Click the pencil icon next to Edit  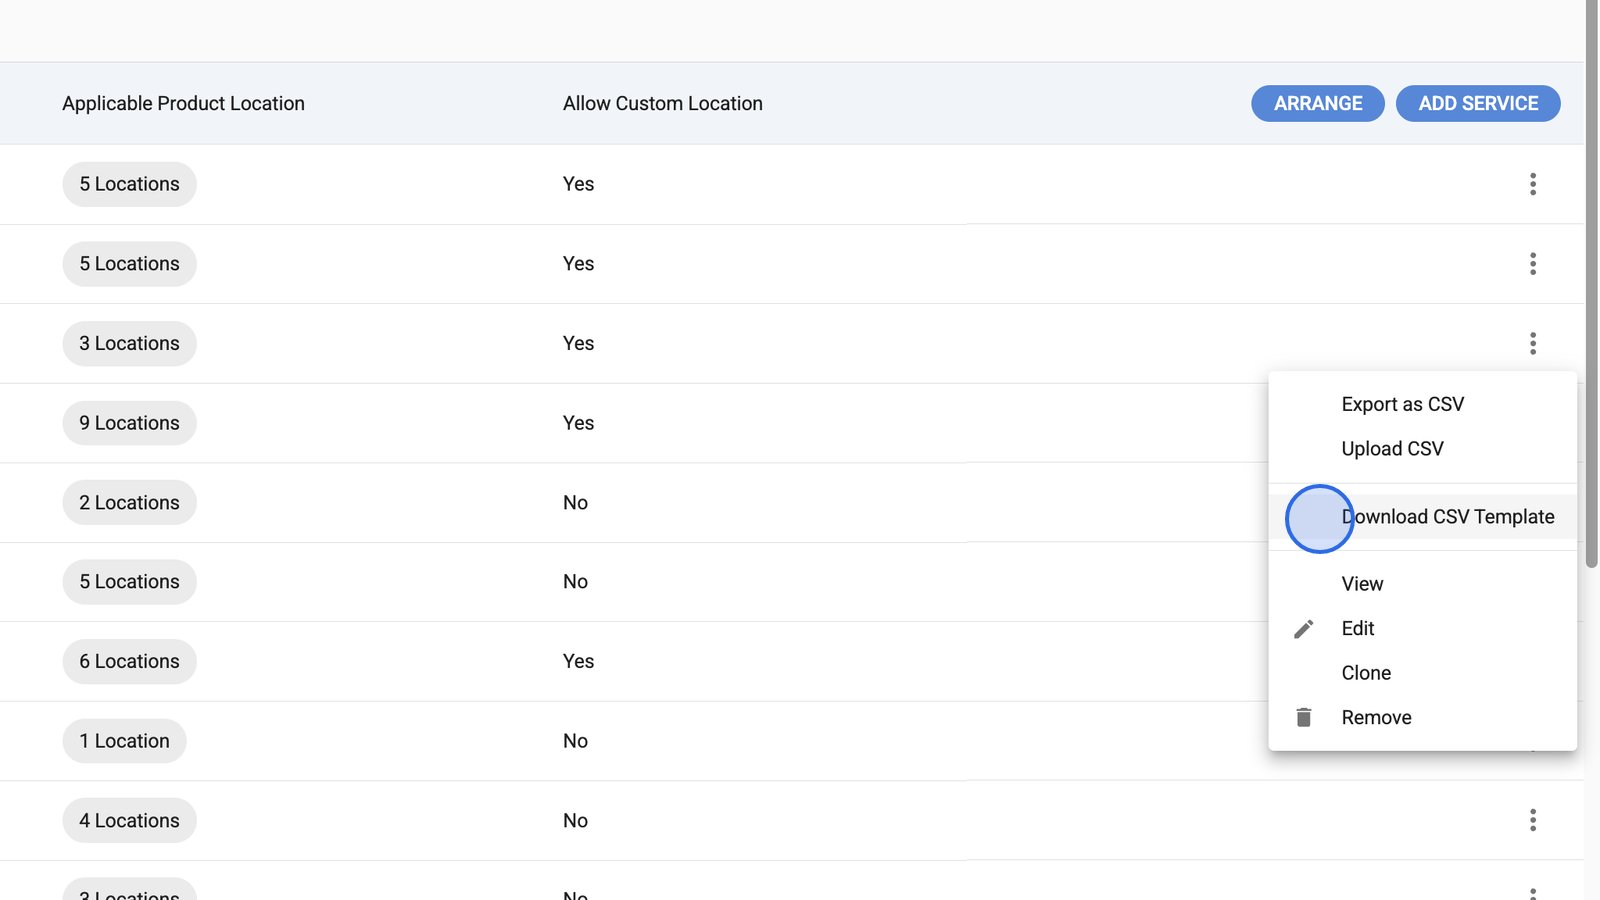(x=1303, y=629)
